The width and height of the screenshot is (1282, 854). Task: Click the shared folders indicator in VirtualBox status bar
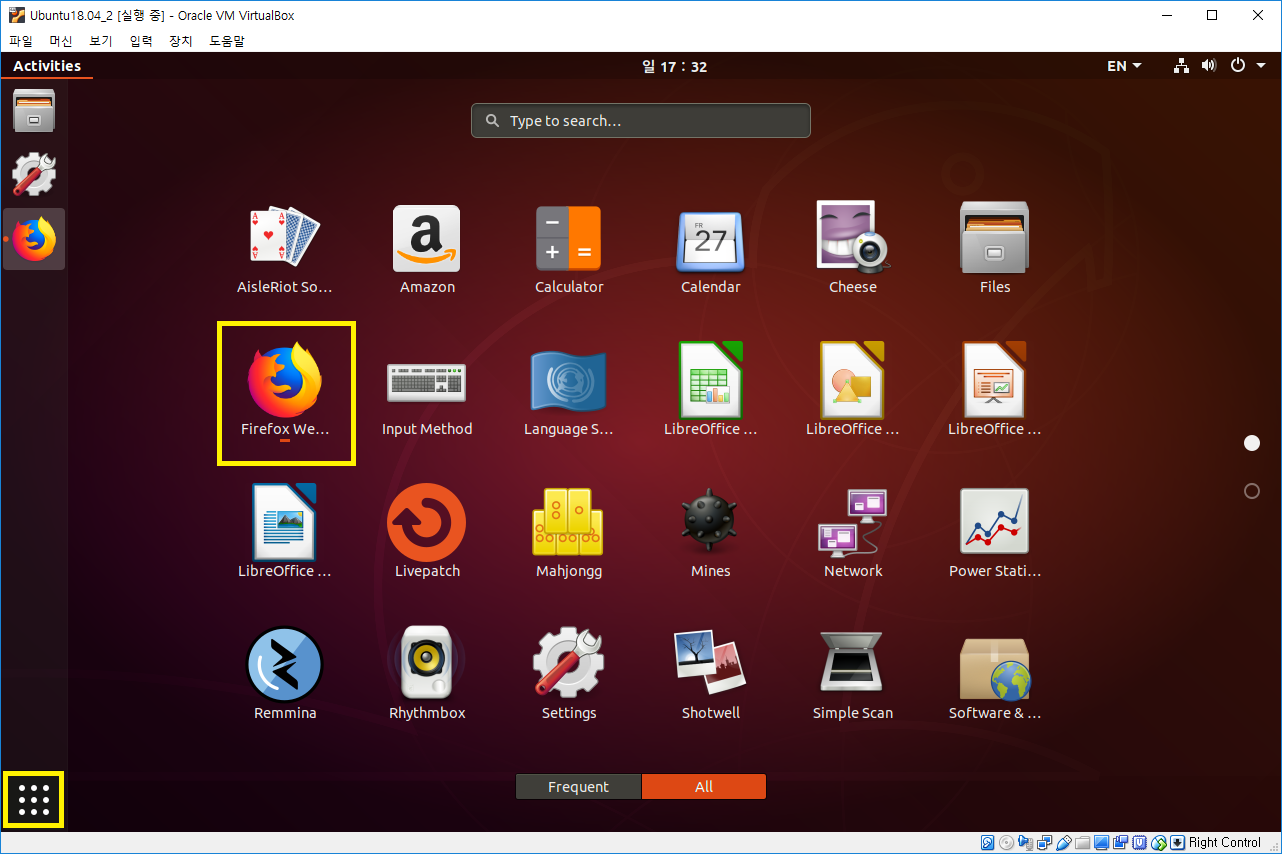[1083, 843]
